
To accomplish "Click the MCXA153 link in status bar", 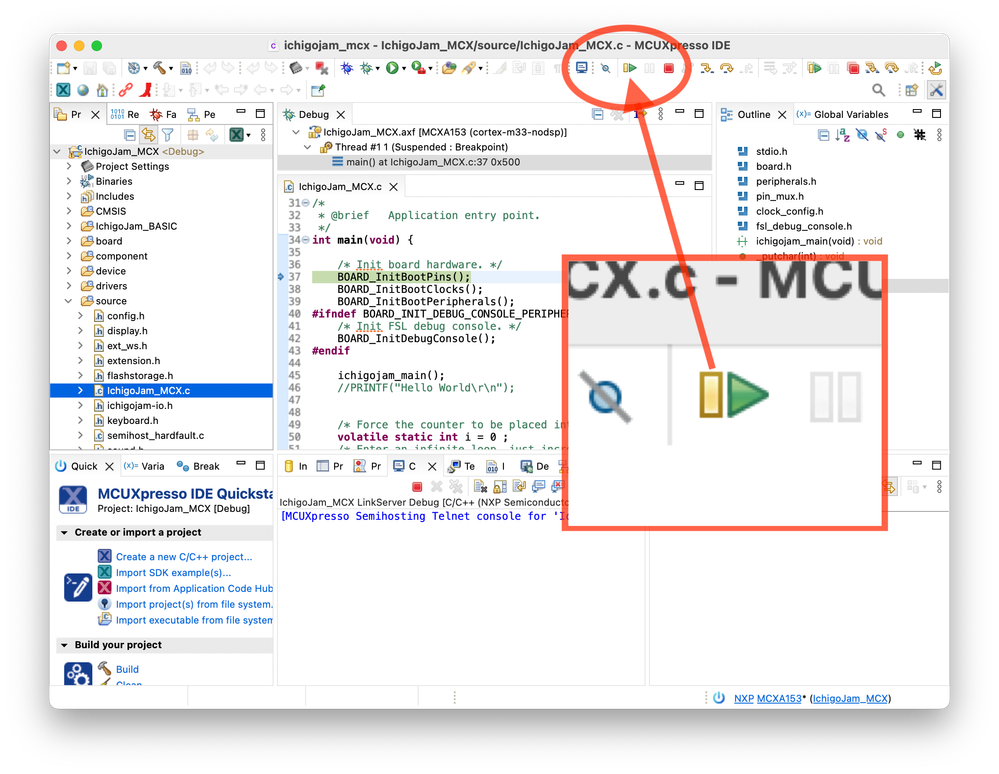I will (779, 699).
